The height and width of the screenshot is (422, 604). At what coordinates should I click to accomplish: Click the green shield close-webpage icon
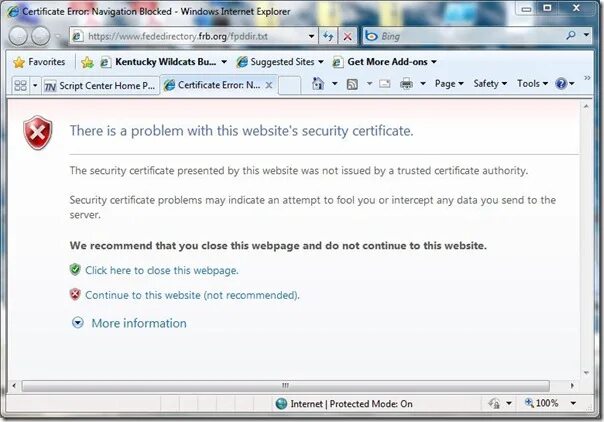click(75, 270)
